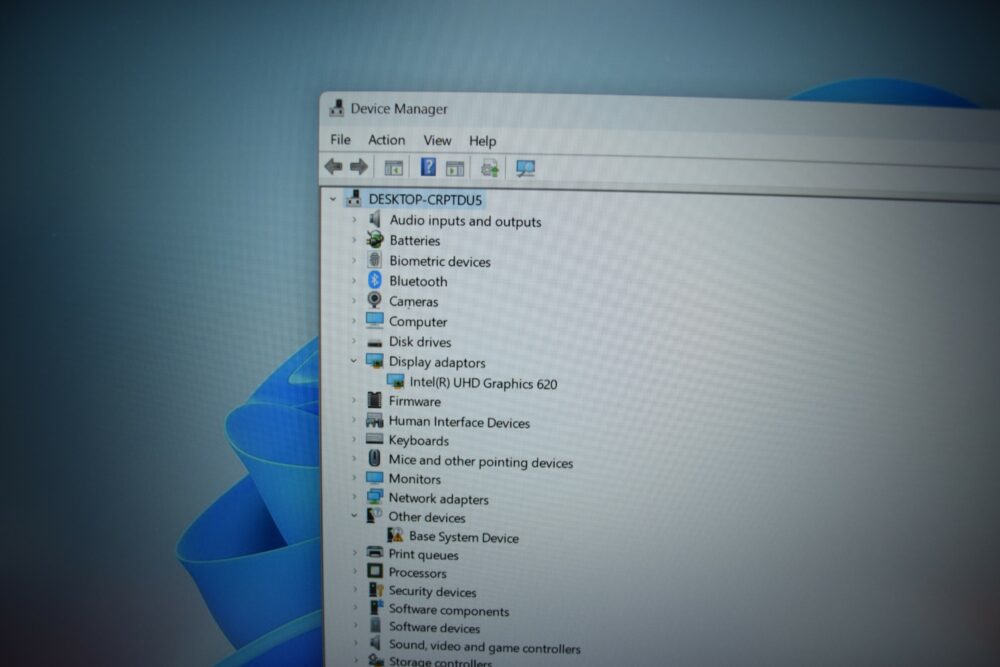Click the Computer category monitor icon
Viewport: 1000px width, 667px height.
click(374, 320)
